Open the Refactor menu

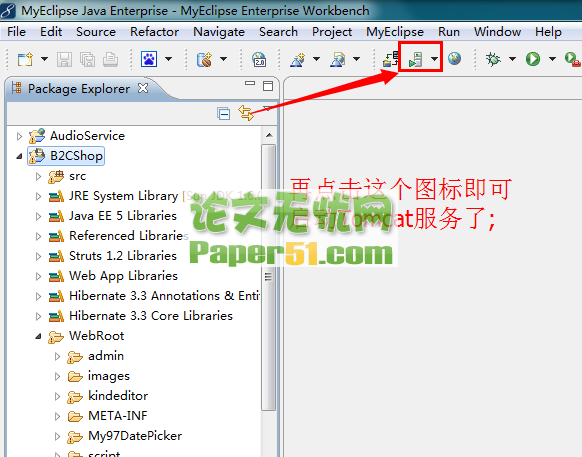tap(154, 32)
